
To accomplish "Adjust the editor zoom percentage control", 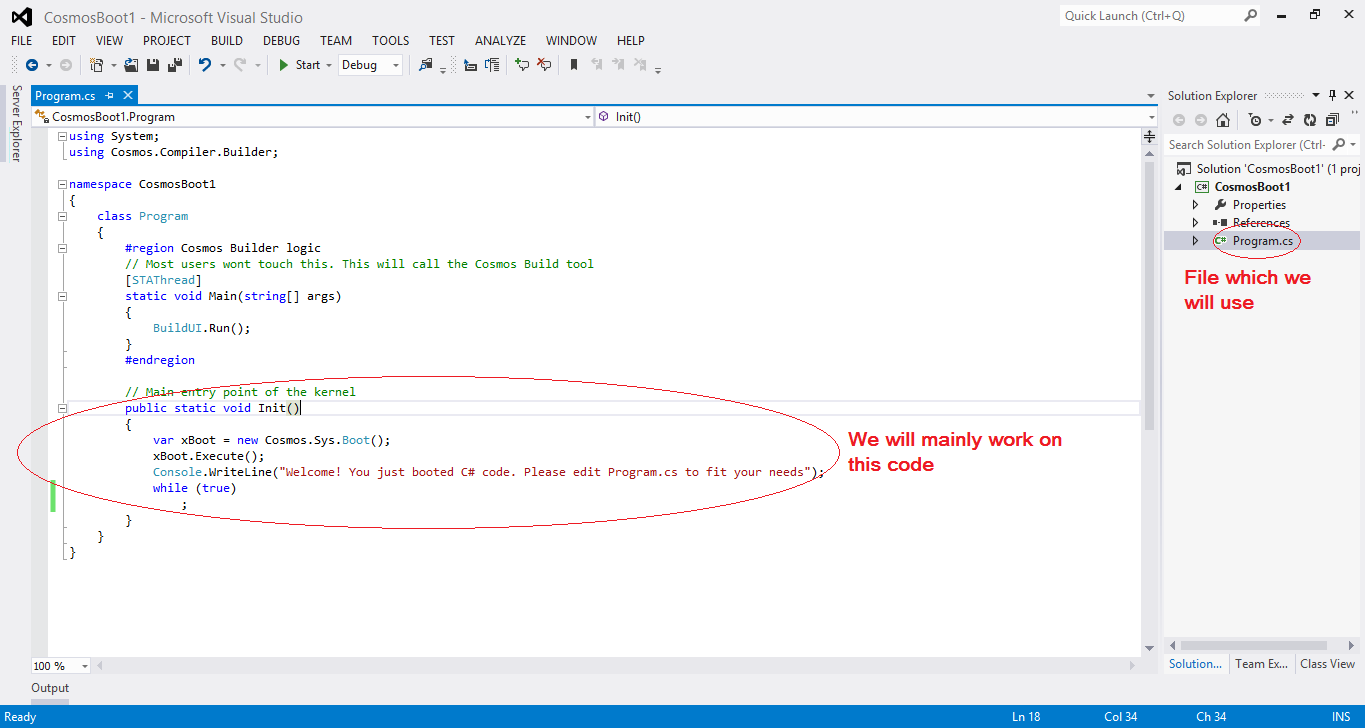I will (x=58, y=665).
